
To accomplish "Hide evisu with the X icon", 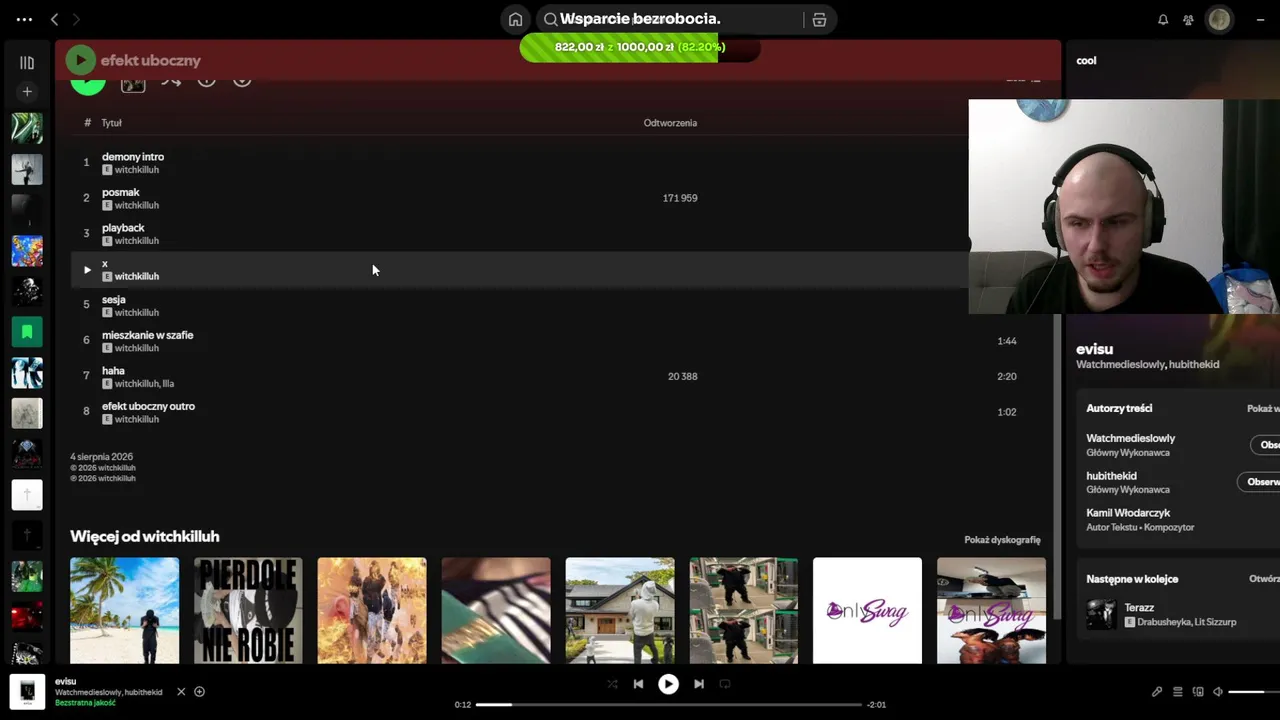I will click(x=181, y=691).
